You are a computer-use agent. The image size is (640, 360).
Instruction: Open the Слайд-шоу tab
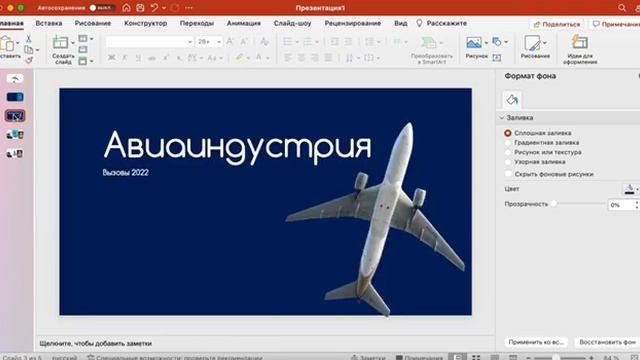point(292,23)
